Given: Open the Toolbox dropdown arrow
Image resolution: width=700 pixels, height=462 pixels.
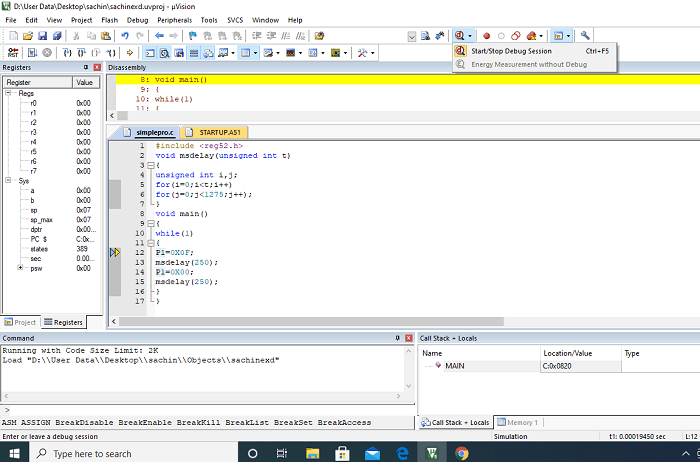Looking at the screenshot, I should click(372, 53).
